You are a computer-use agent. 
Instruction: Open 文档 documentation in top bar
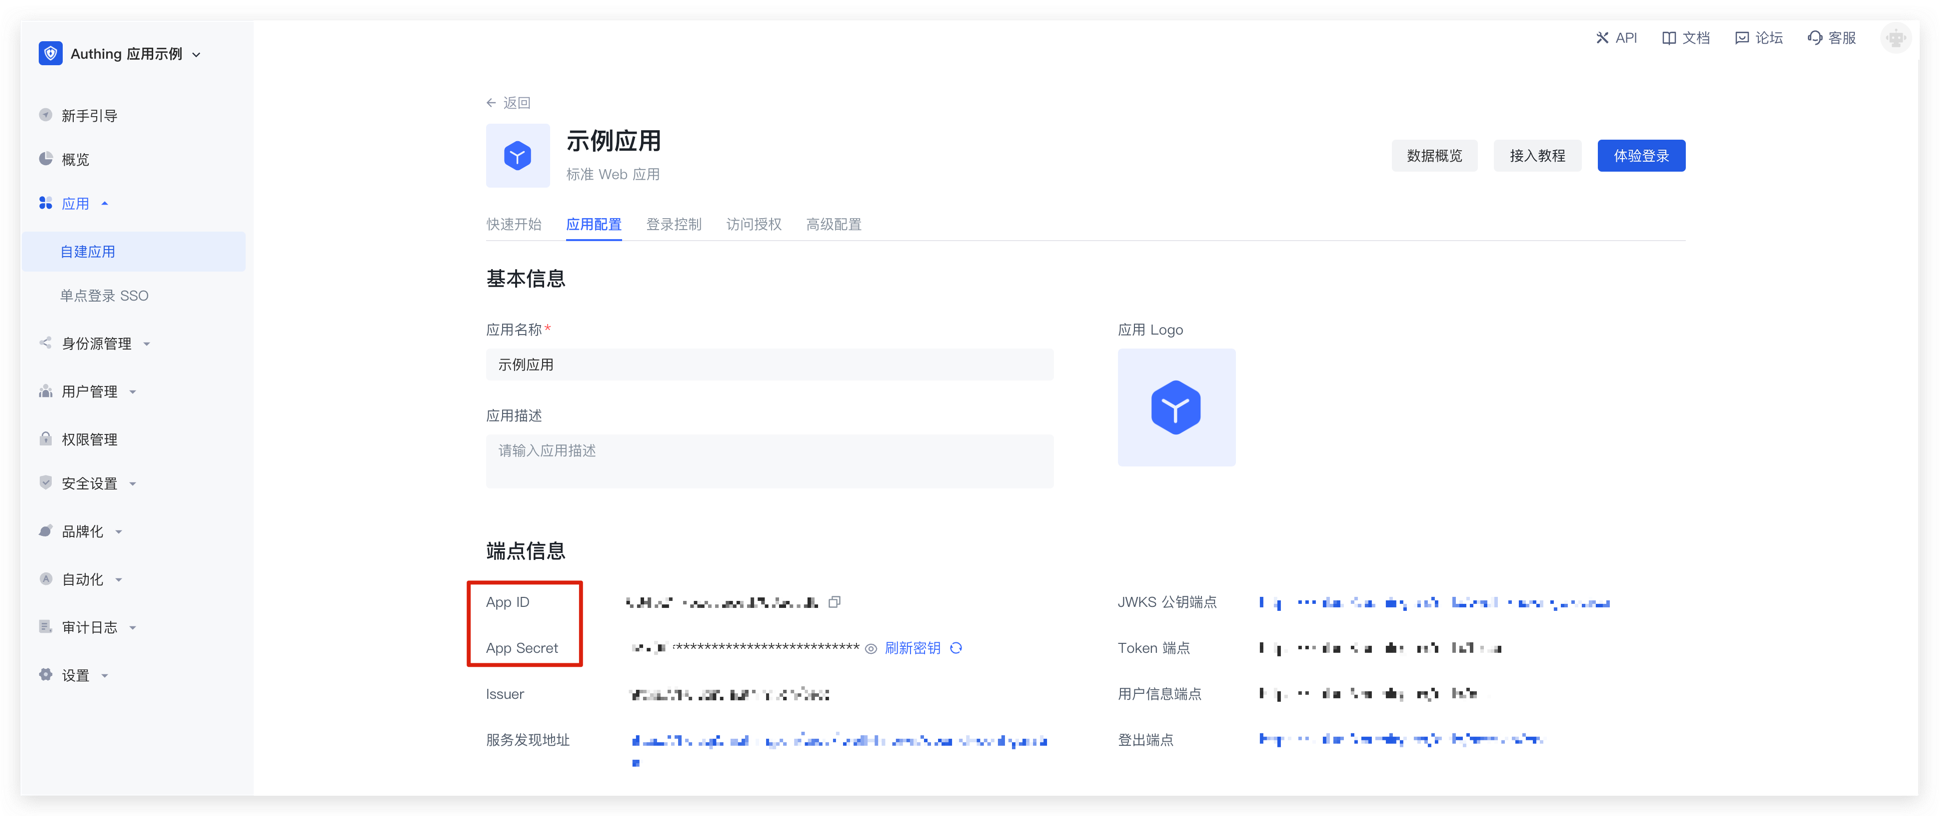tap(1686, 38)
